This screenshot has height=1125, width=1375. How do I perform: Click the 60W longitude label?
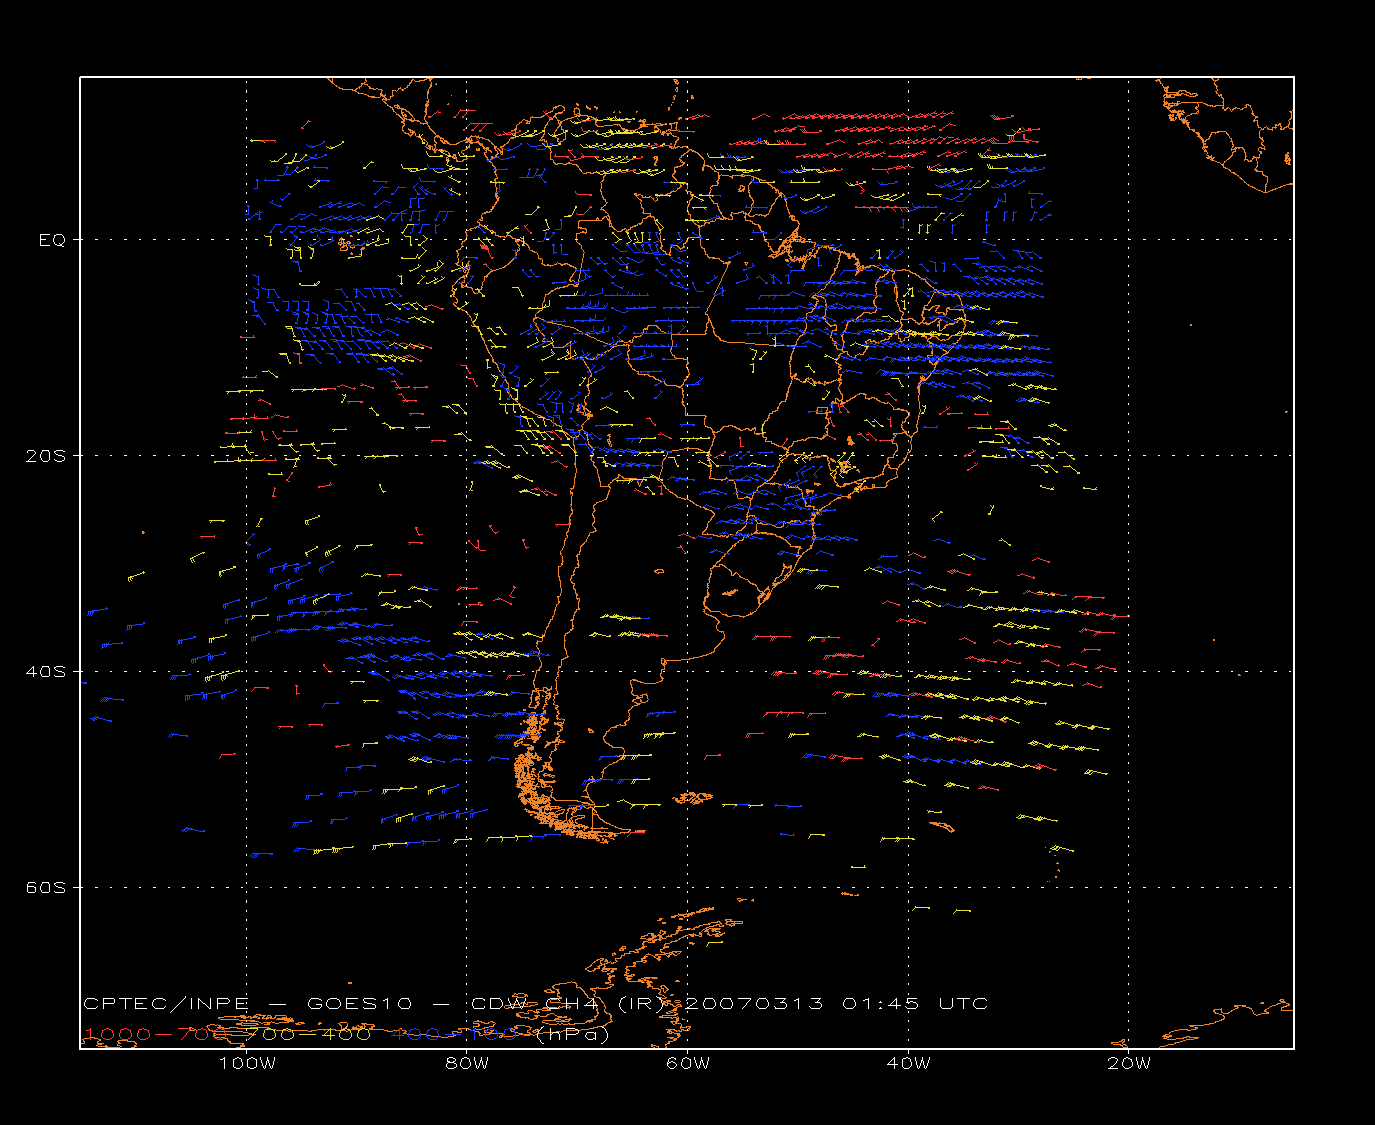688,1063
